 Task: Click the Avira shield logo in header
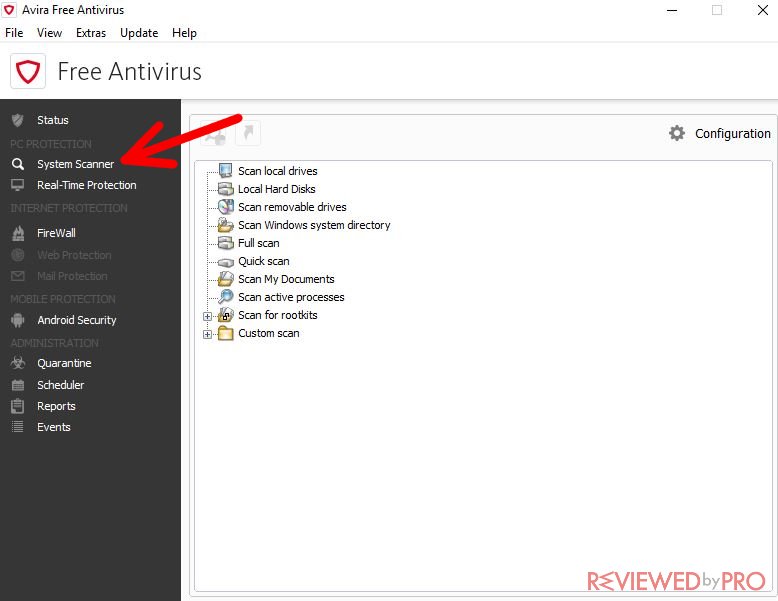28,71
